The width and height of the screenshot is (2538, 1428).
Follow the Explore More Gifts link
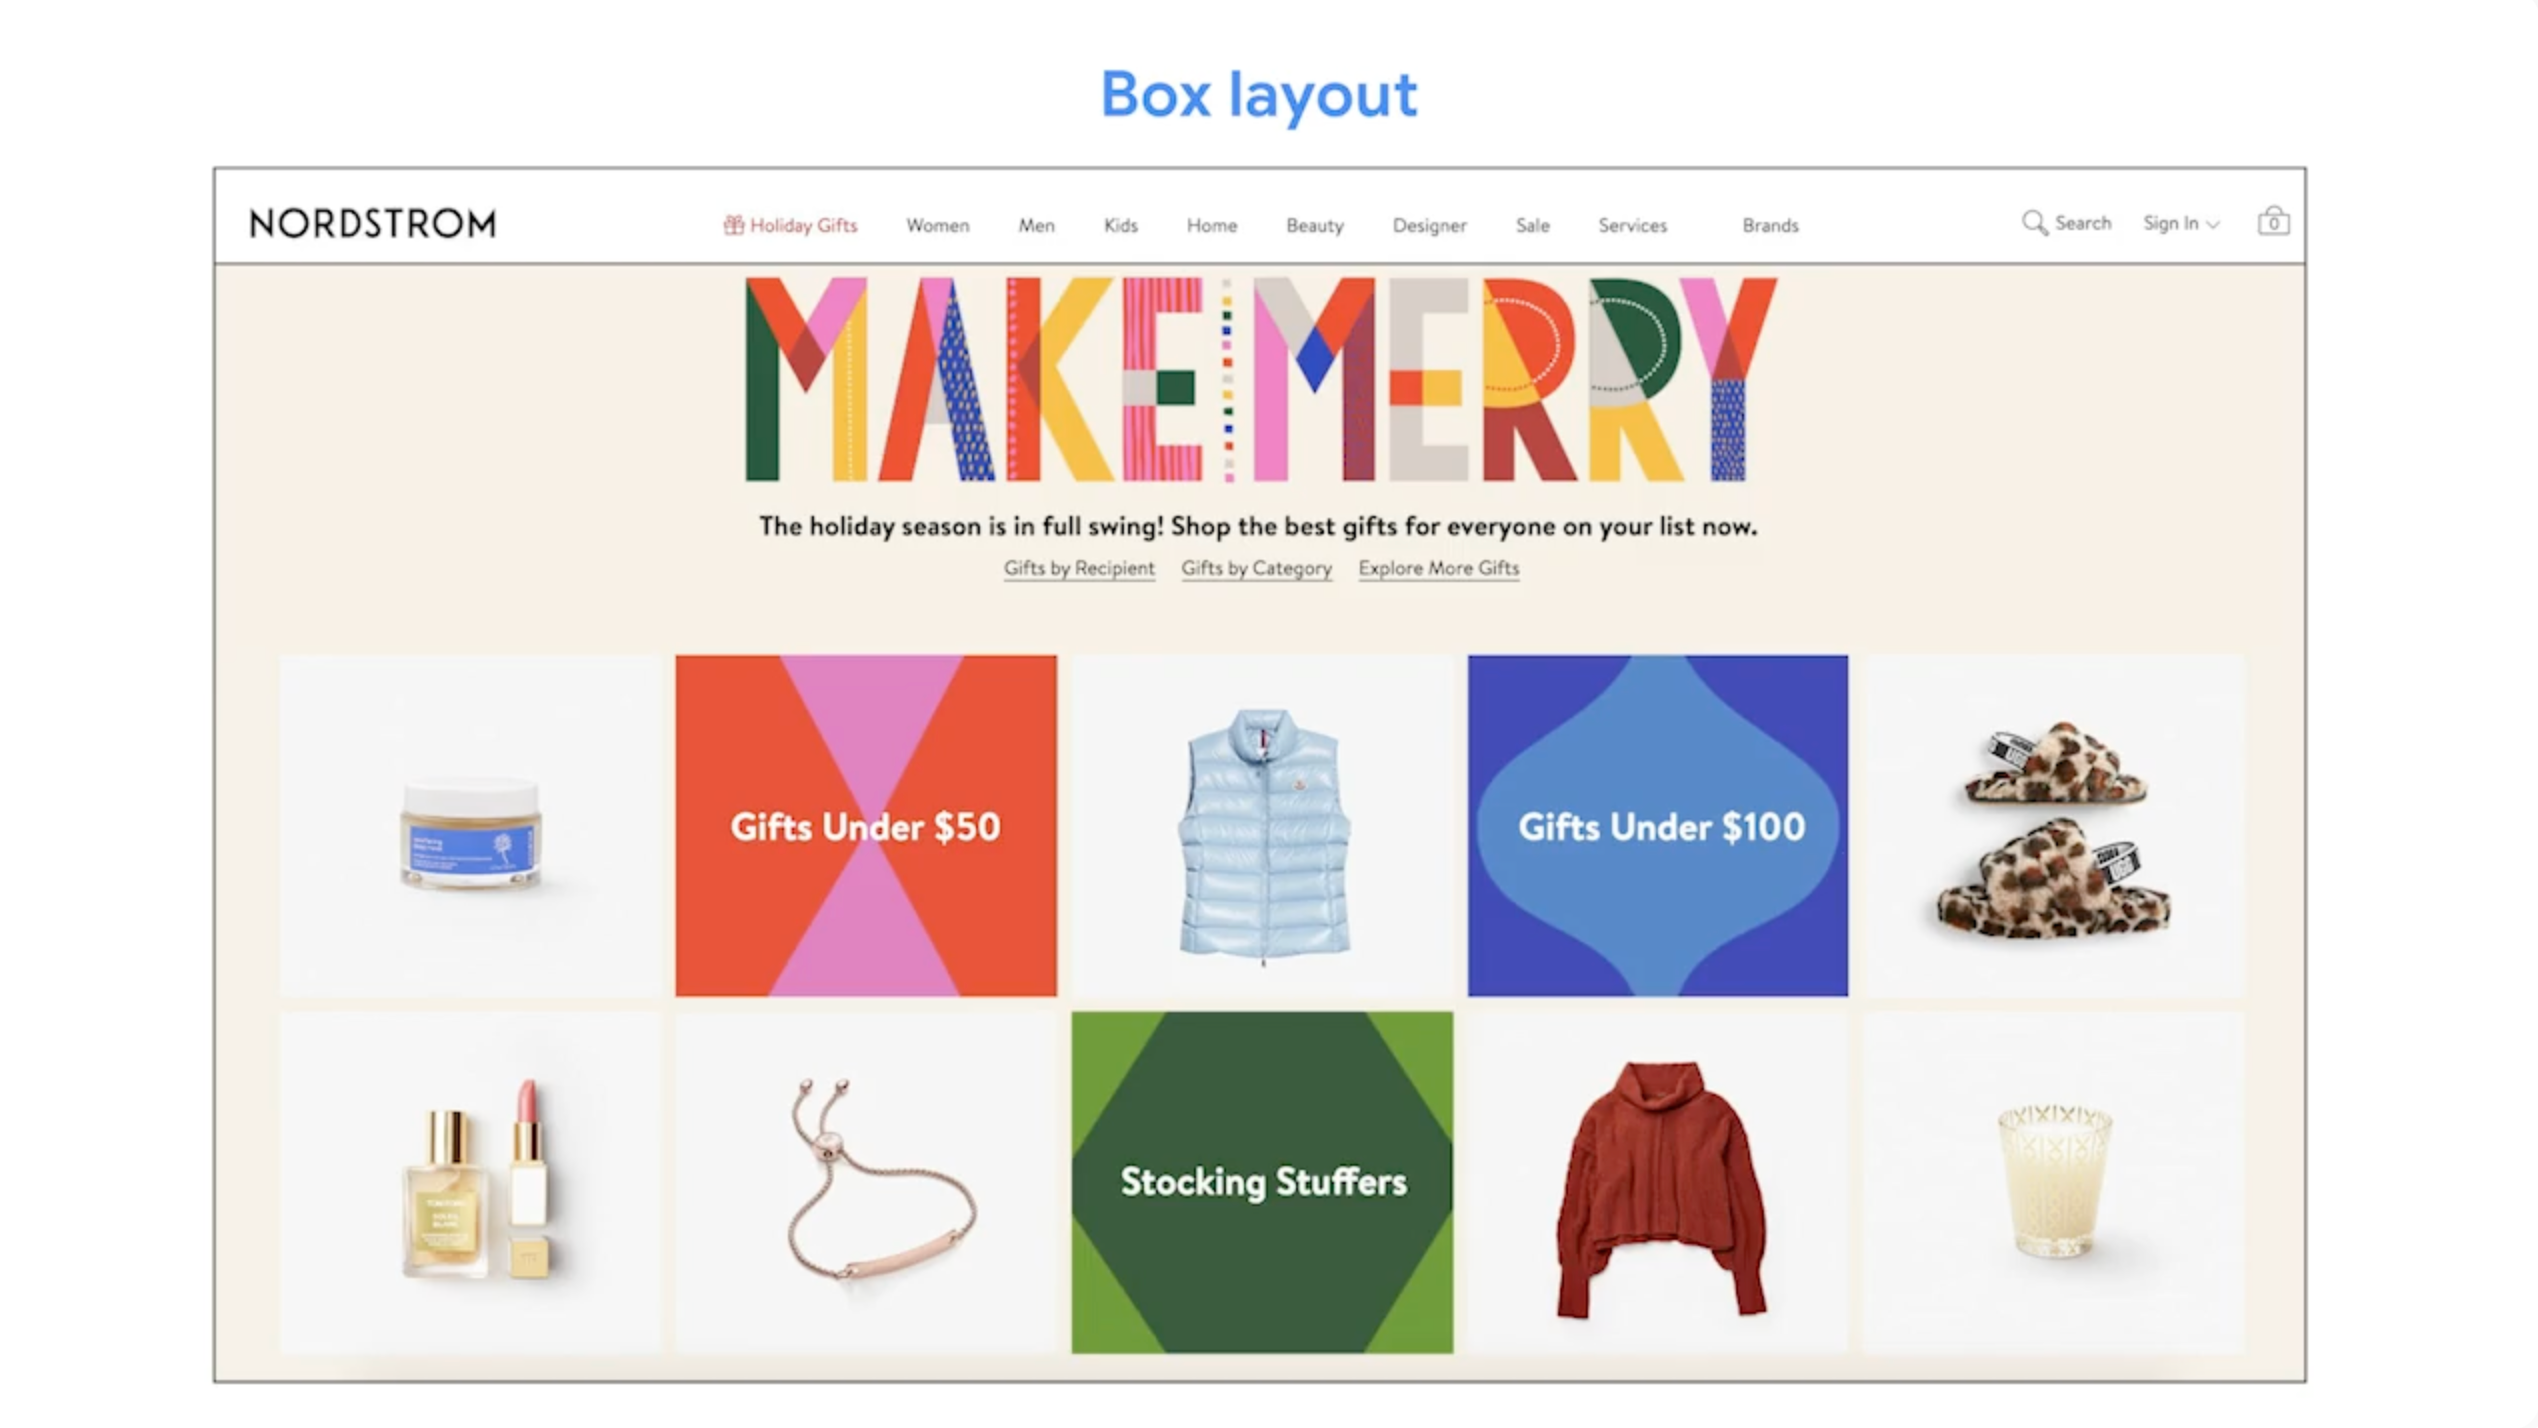pos(1438,568)
